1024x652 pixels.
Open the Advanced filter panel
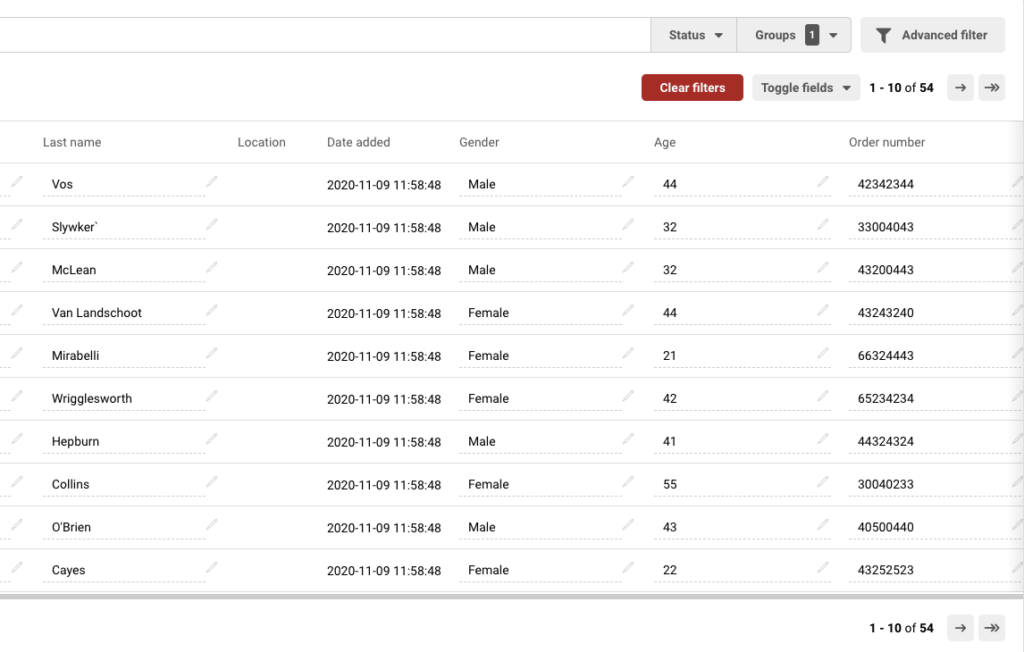click(x=933, y=35)
